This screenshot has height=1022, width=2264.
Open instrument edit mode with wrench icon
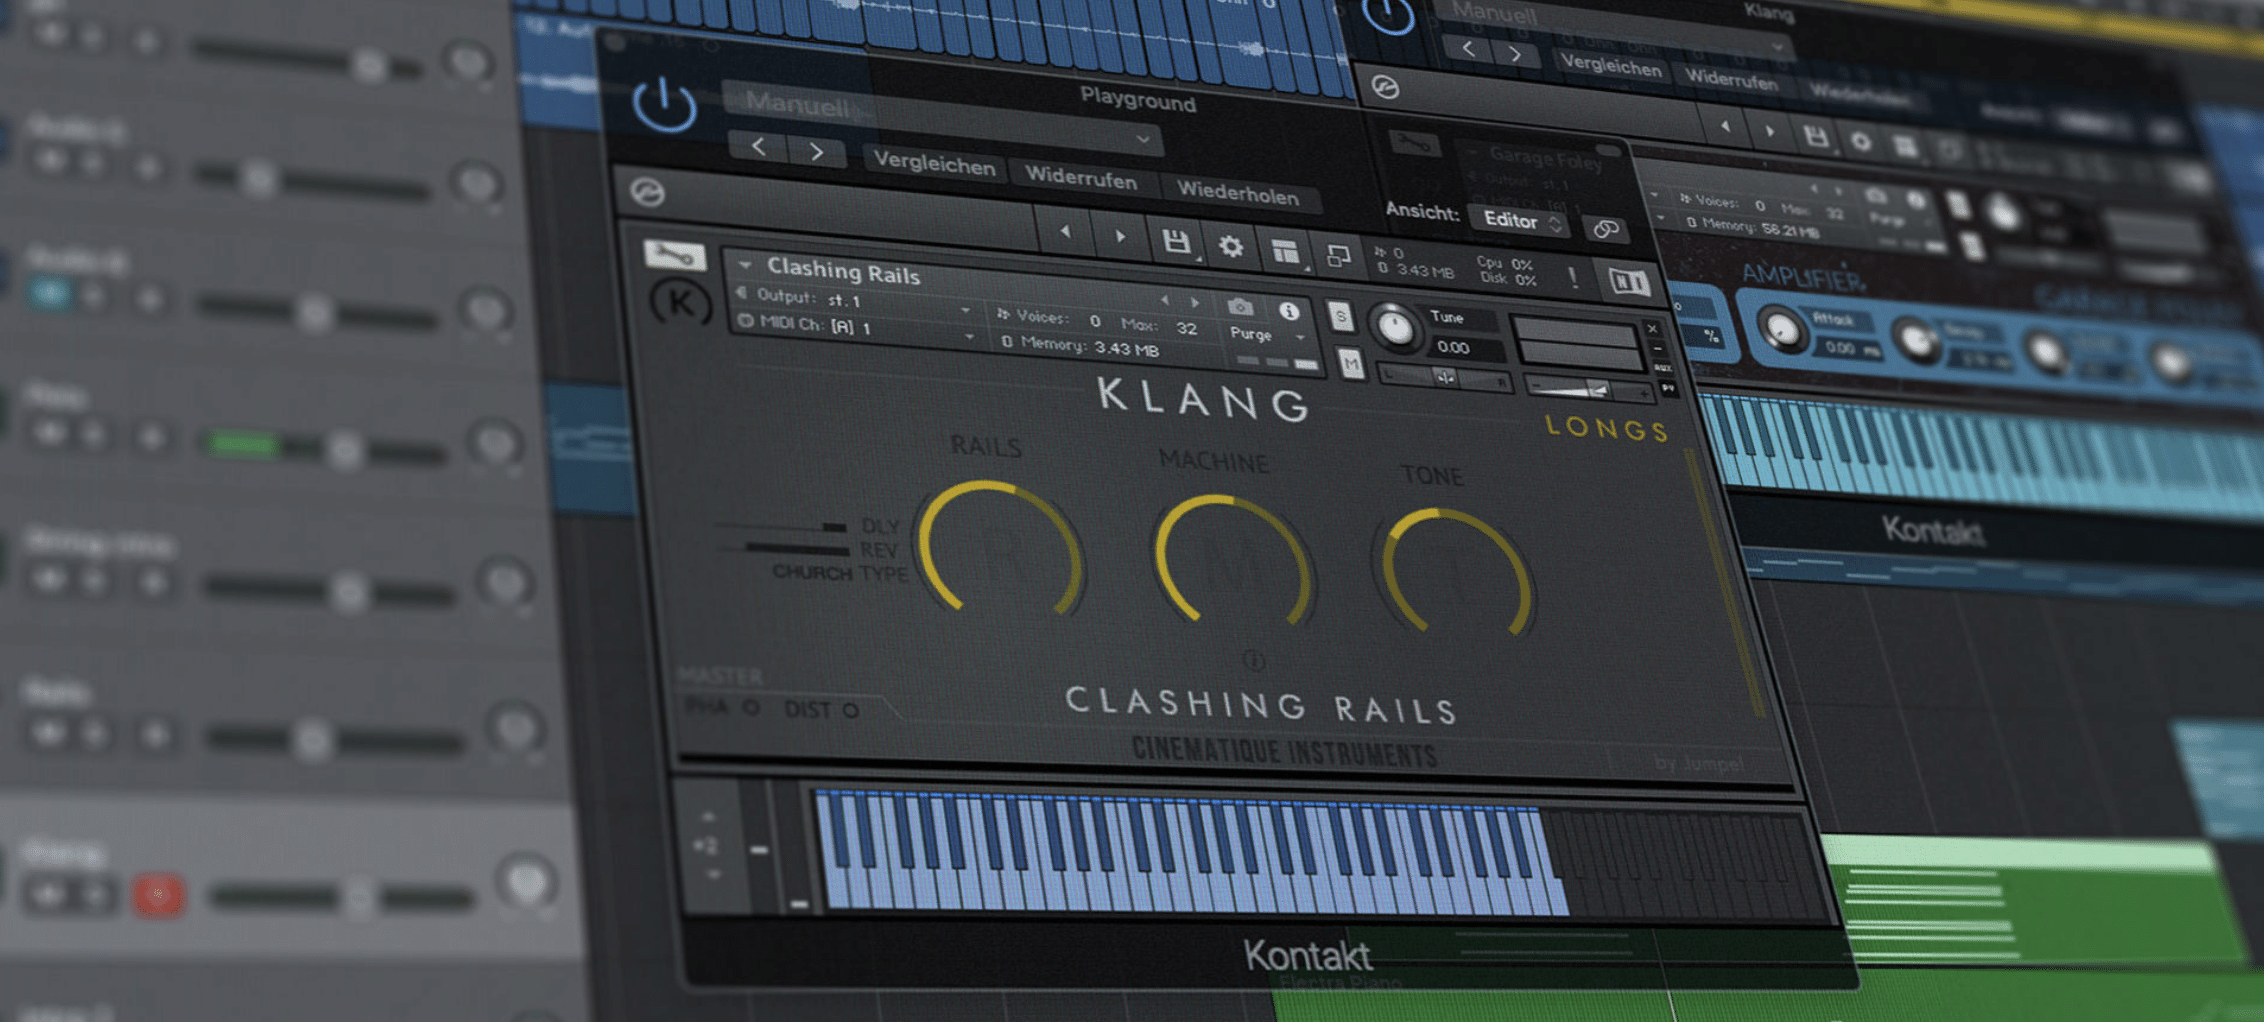pyautogui.click(x=674, y=255)
